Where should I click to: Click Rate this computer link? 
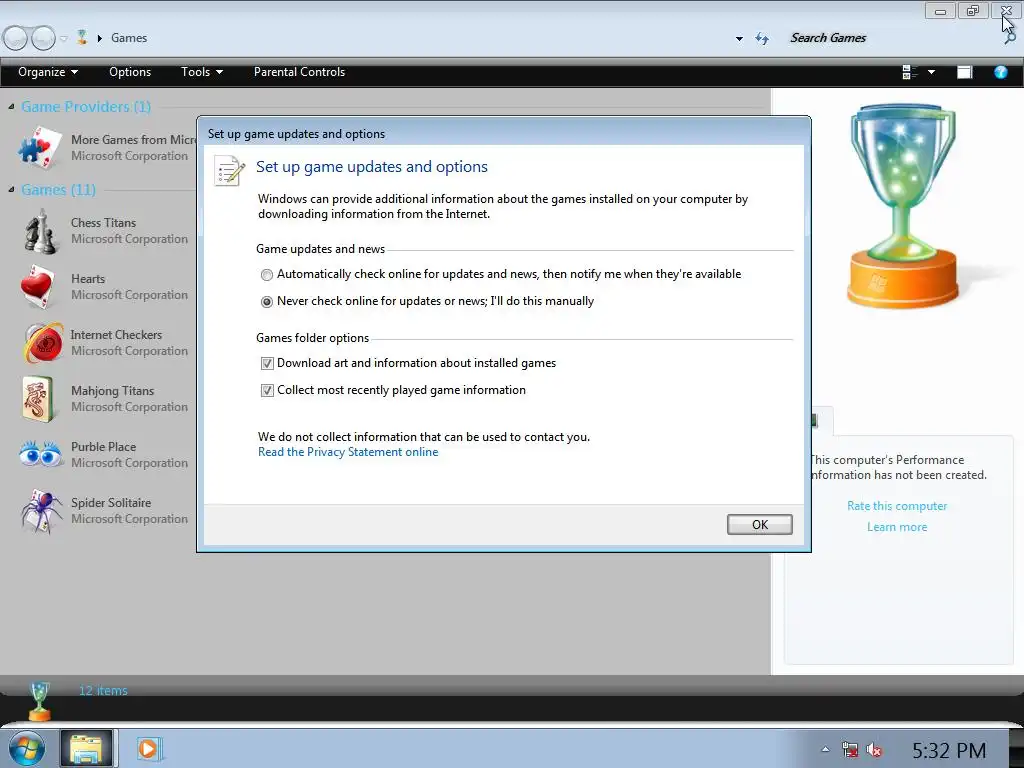coord(897,506)
